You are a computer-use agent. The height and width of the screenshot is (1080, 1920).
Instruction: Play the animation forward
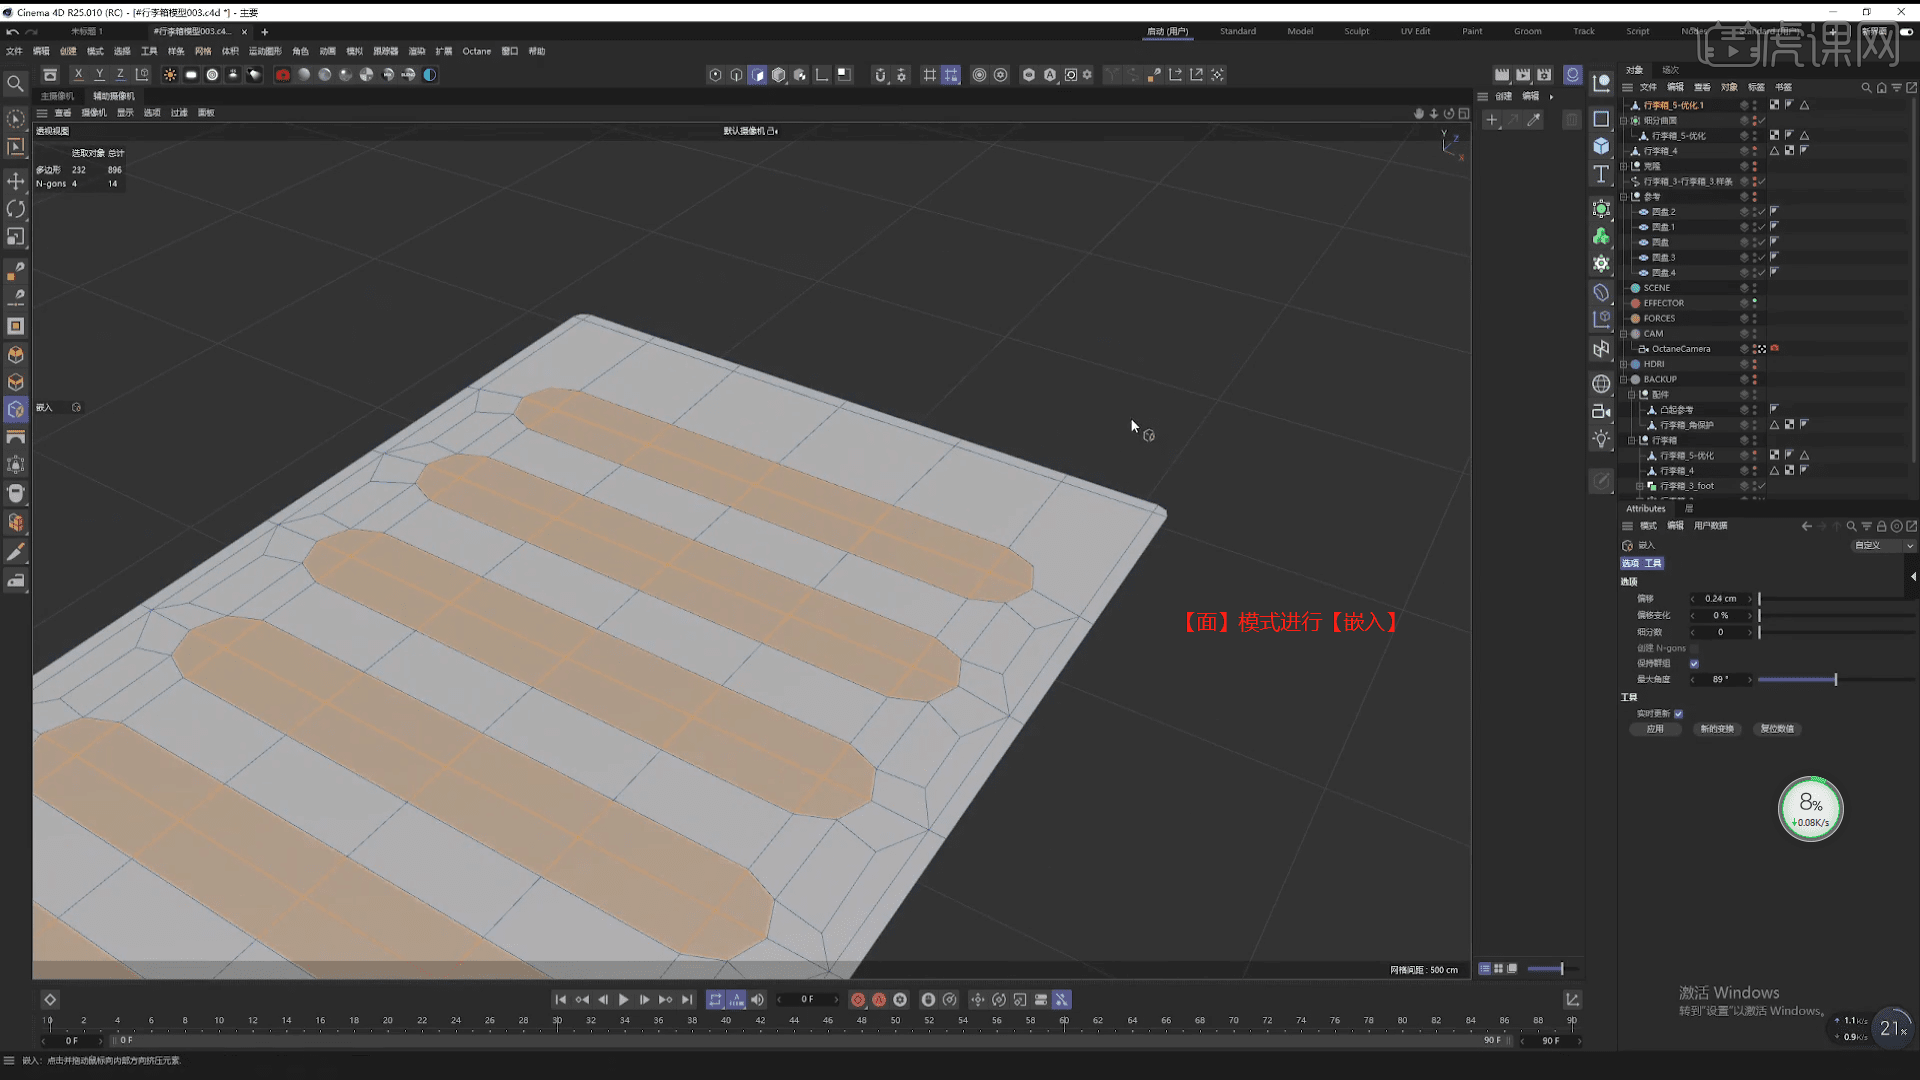click(623, 1000)
